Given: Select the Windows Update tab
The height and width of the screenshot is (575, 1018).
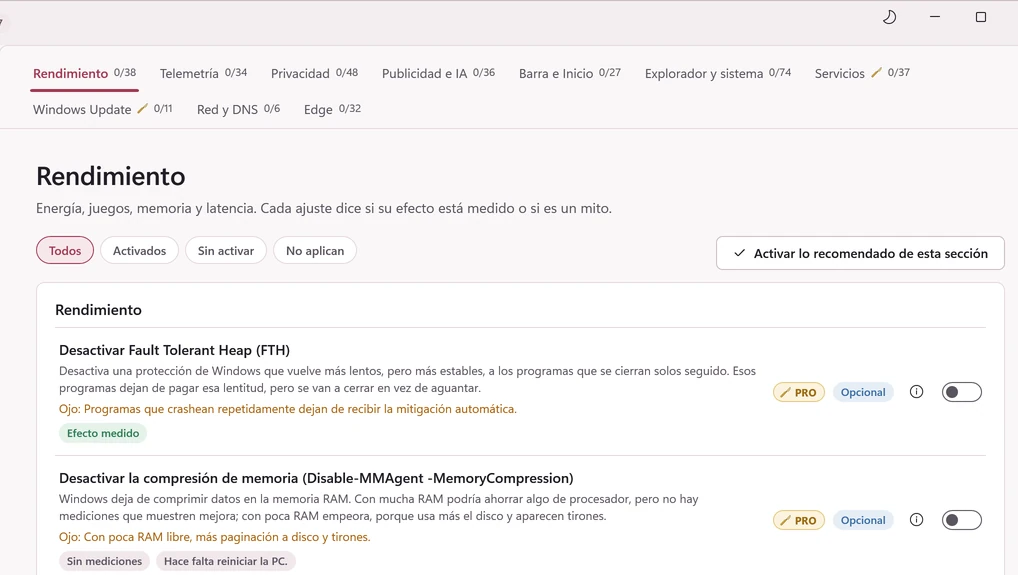Looking at the screenshot, I should tap(103, 110).
